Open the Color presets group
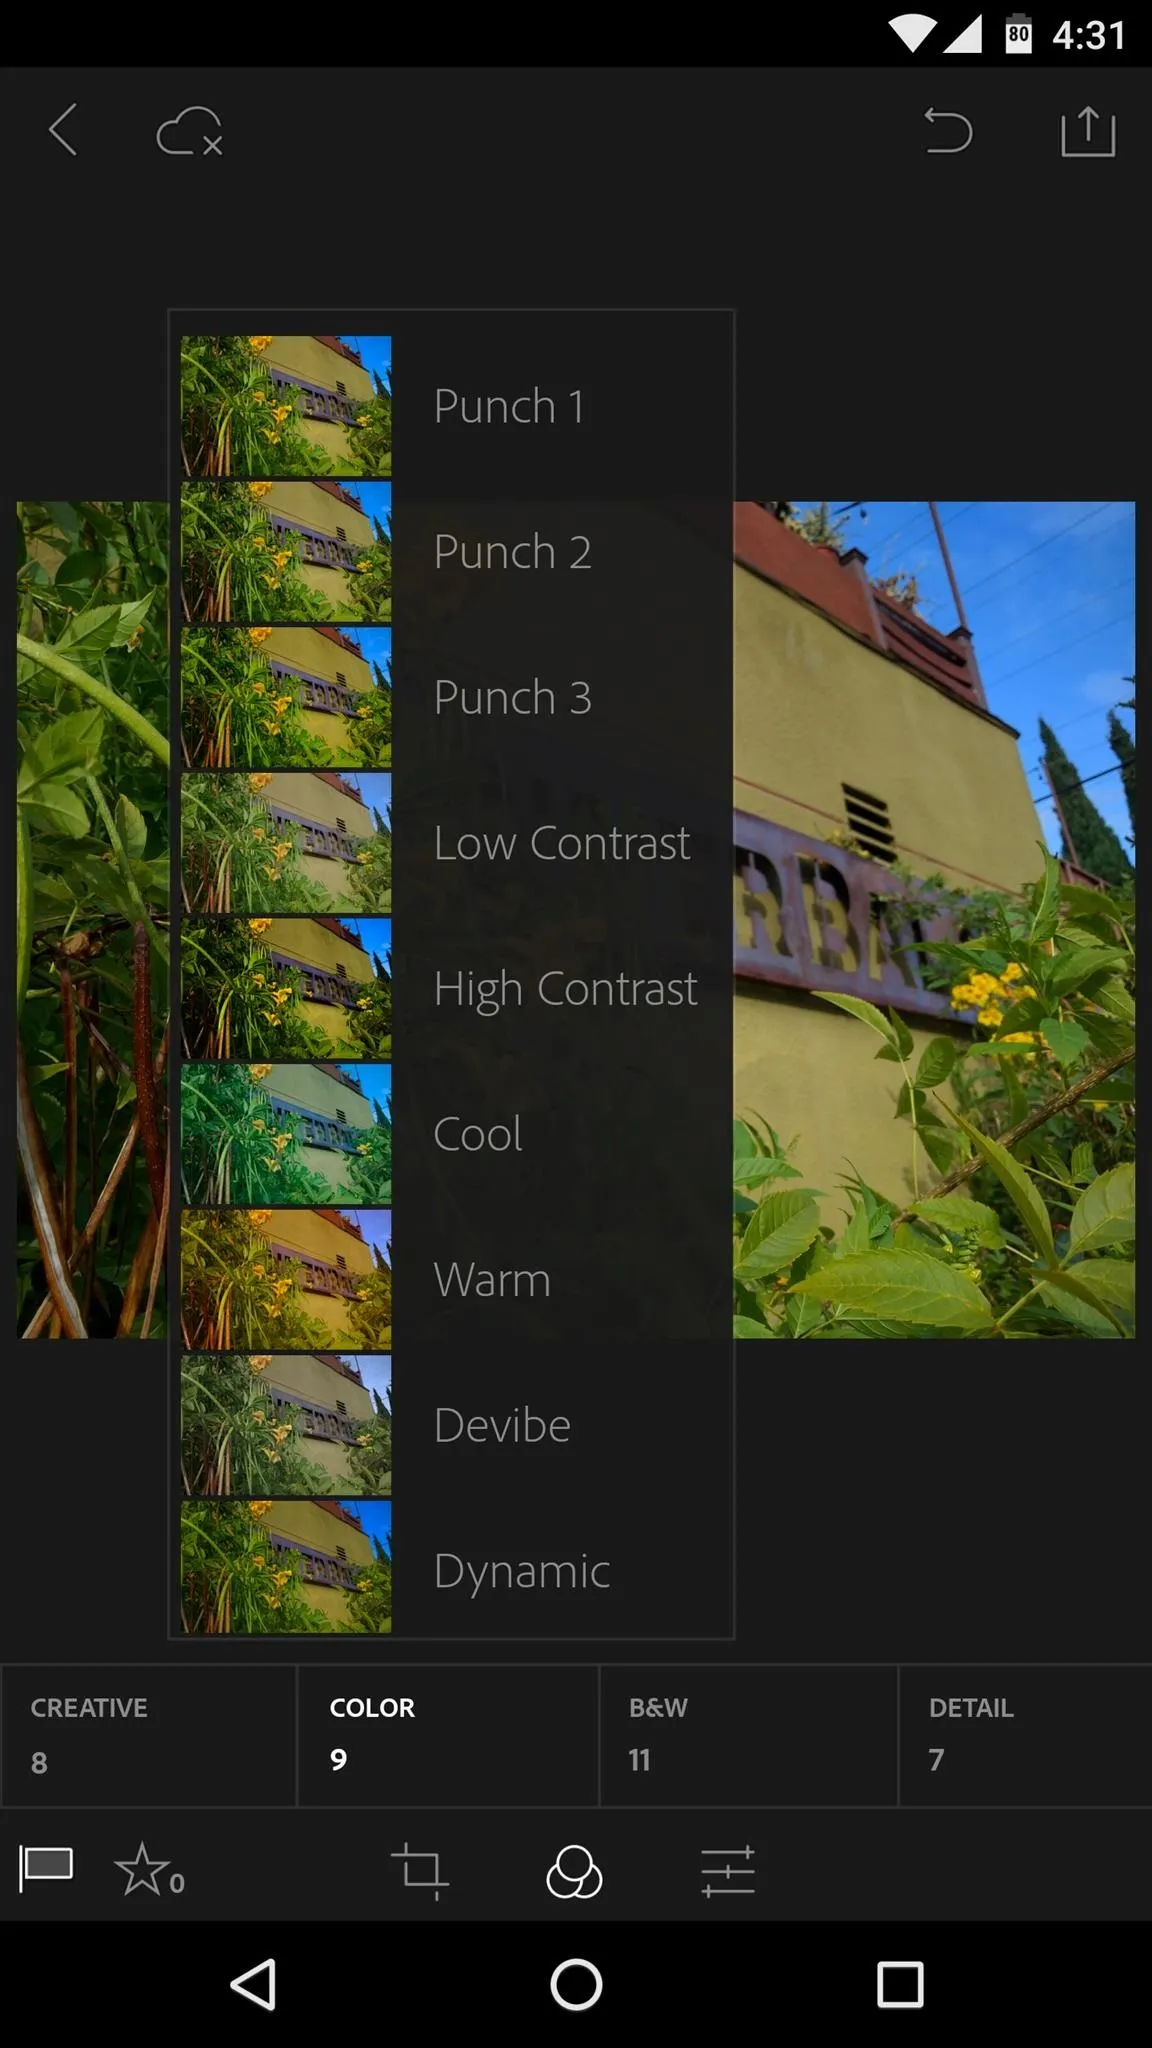 (x=448, y=1735)
